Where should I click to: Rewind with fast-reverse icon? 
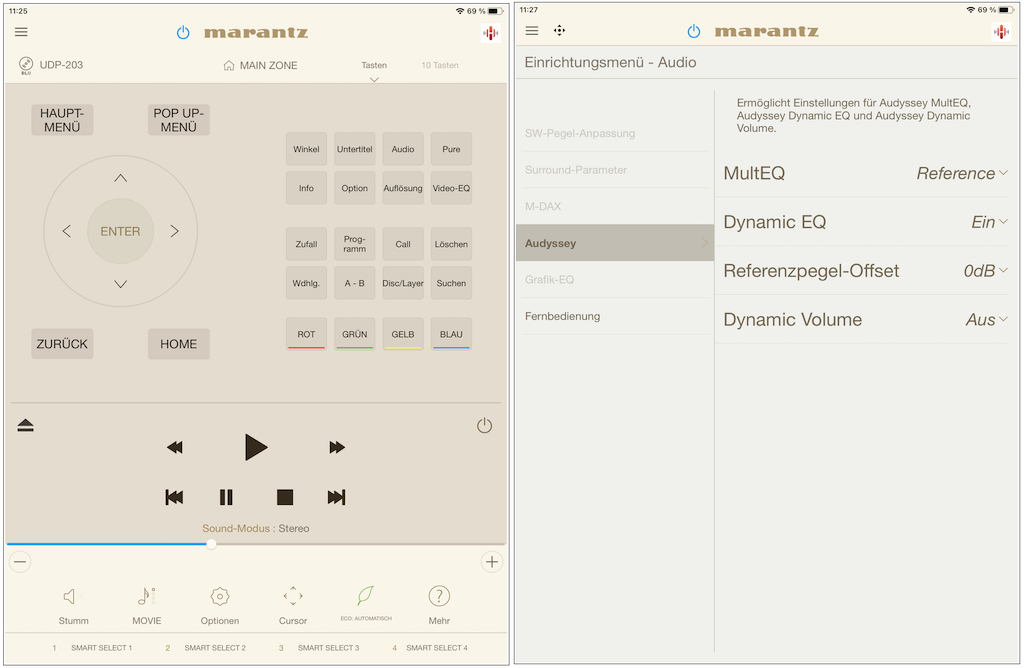[x=174, y=447]
